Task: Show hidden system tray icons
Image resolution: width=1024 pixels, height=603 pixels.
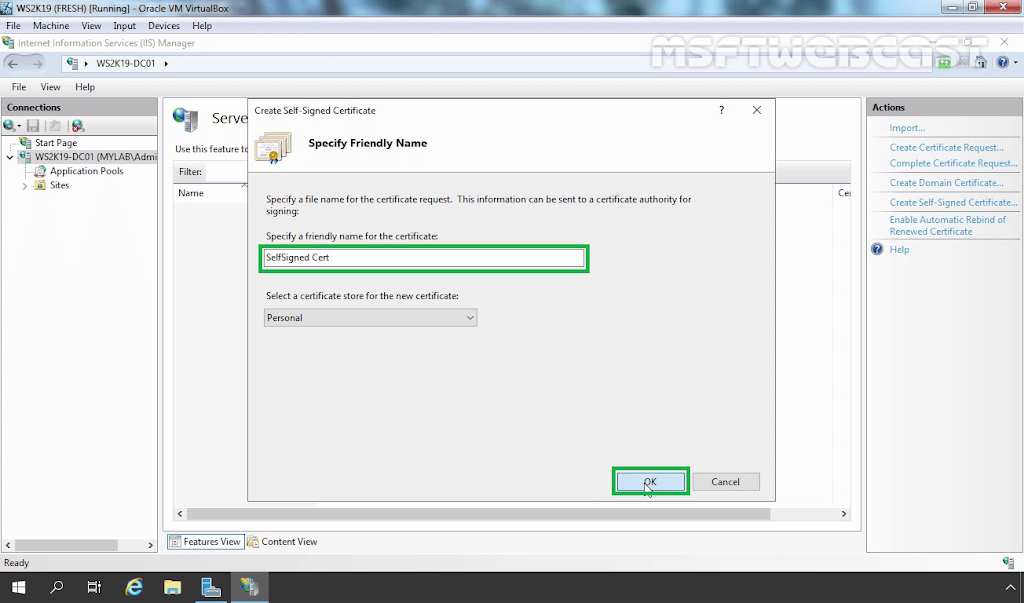Action: coord(1010,587)
